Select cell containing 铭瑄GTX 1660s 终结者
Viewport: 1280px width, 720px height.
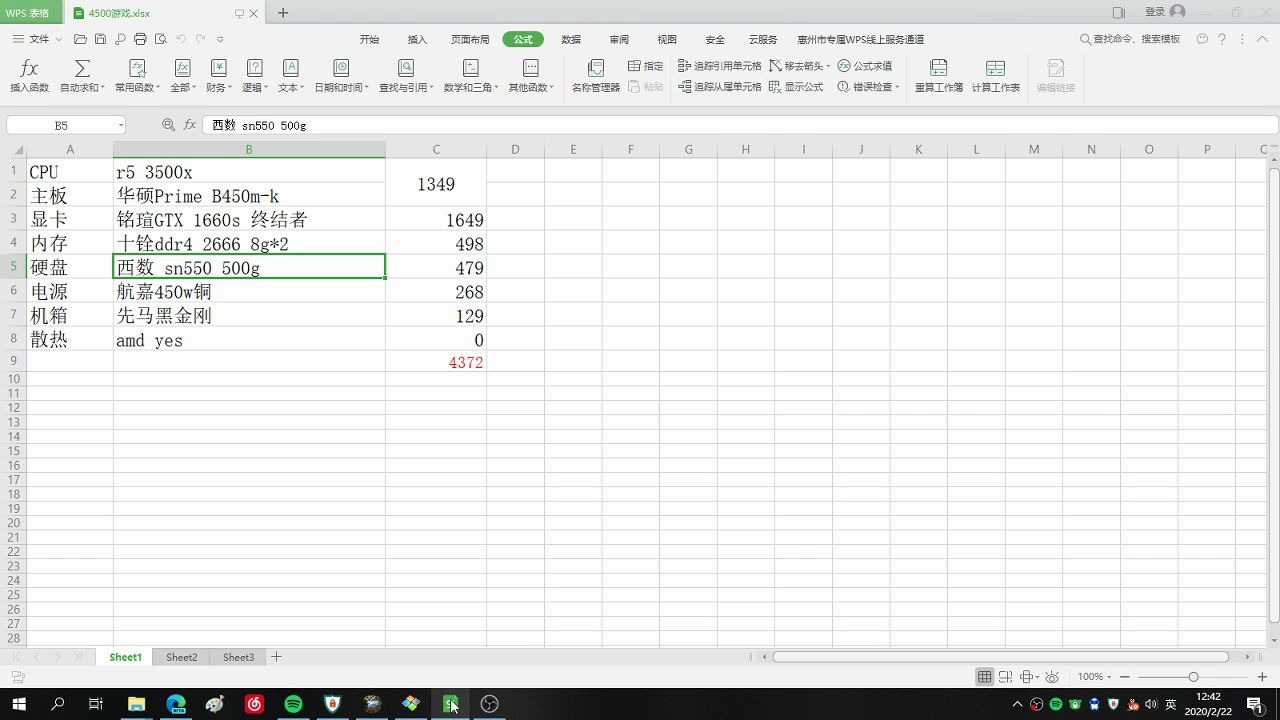[249, 219]
